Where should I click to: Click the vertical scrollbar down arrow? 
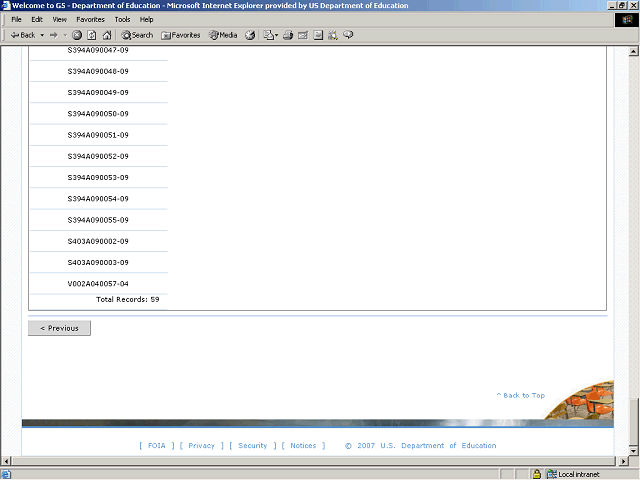[633, 451]
